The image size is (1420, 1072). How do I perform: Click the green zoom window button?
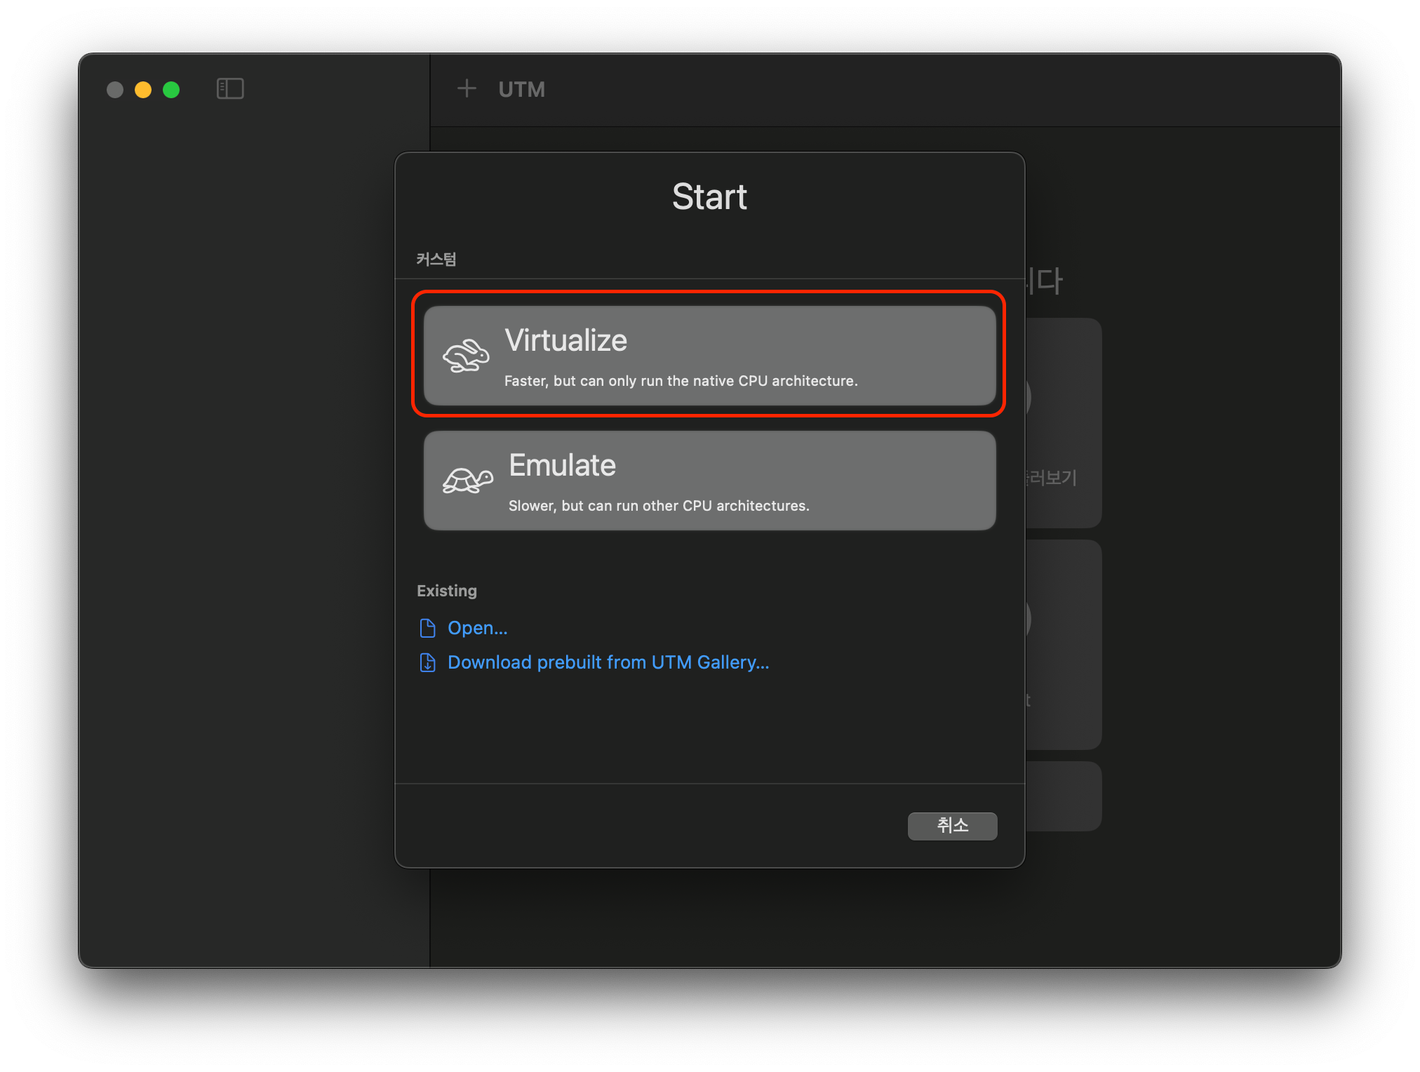coord(171,90)
